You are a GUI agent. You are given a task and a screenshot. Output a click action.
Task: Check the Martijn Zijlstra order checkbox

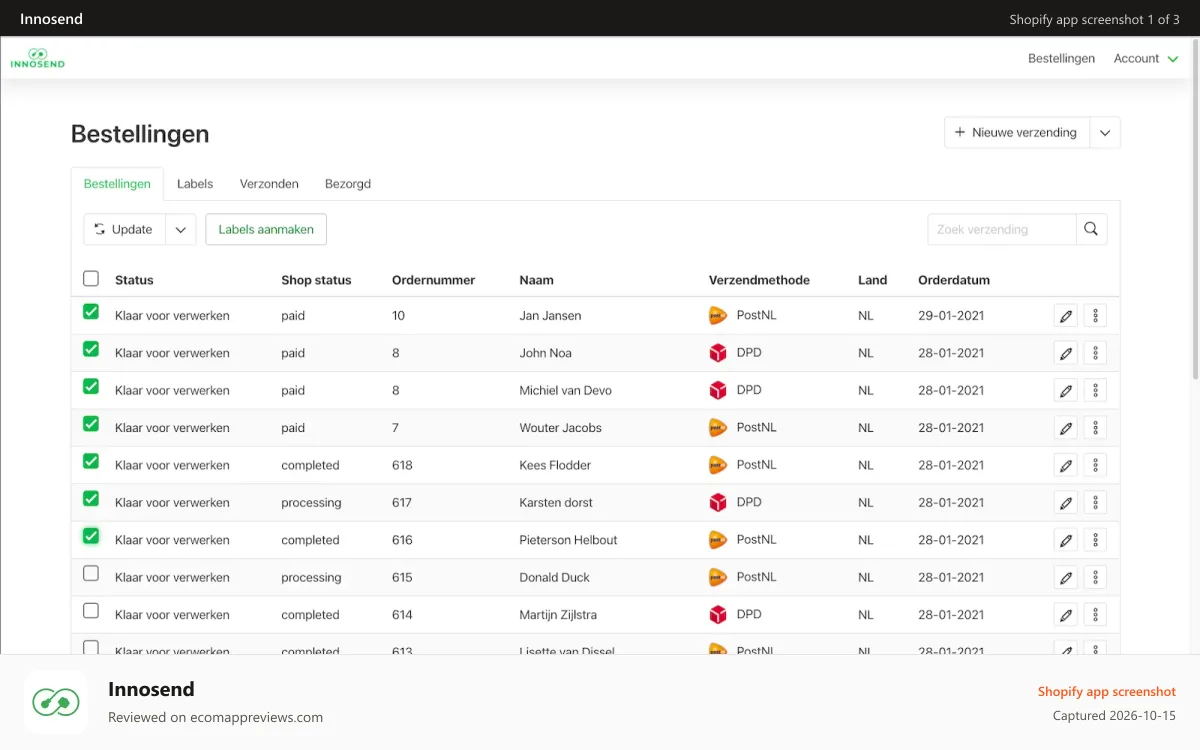point(91,611)
